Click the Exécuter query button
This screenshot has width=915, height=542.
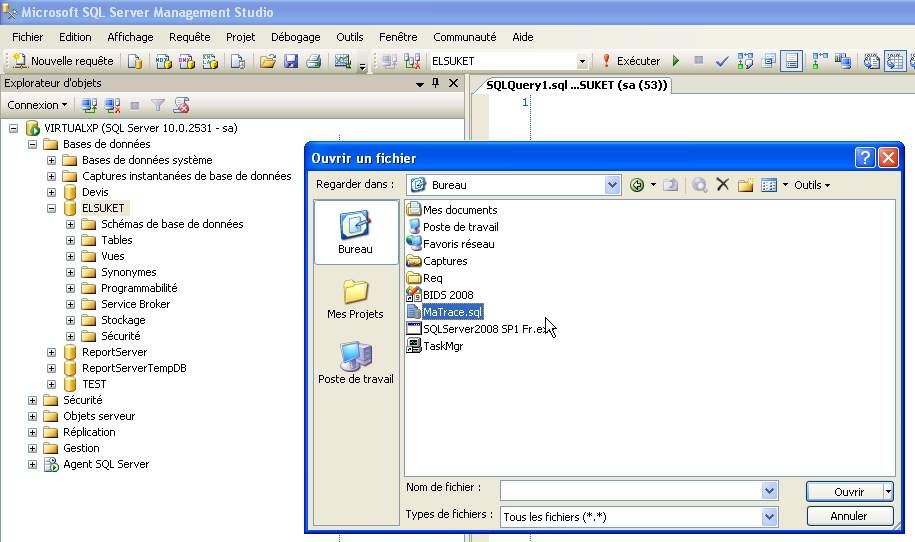(x=630, y=61)
